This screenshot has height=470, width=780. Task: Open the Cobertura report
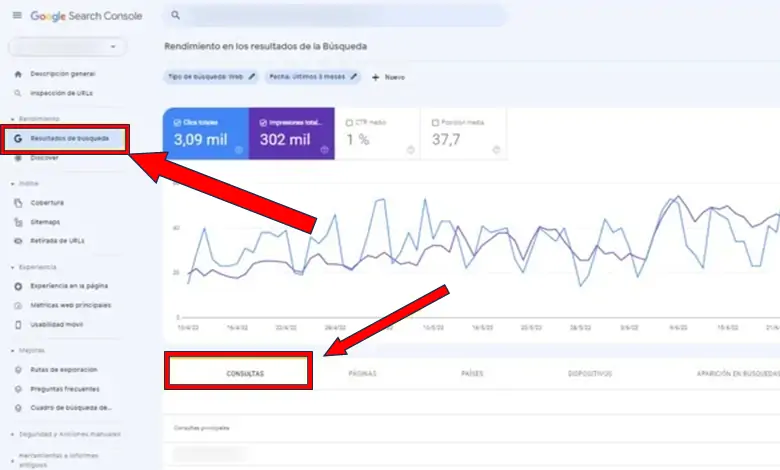click(47, 202)
